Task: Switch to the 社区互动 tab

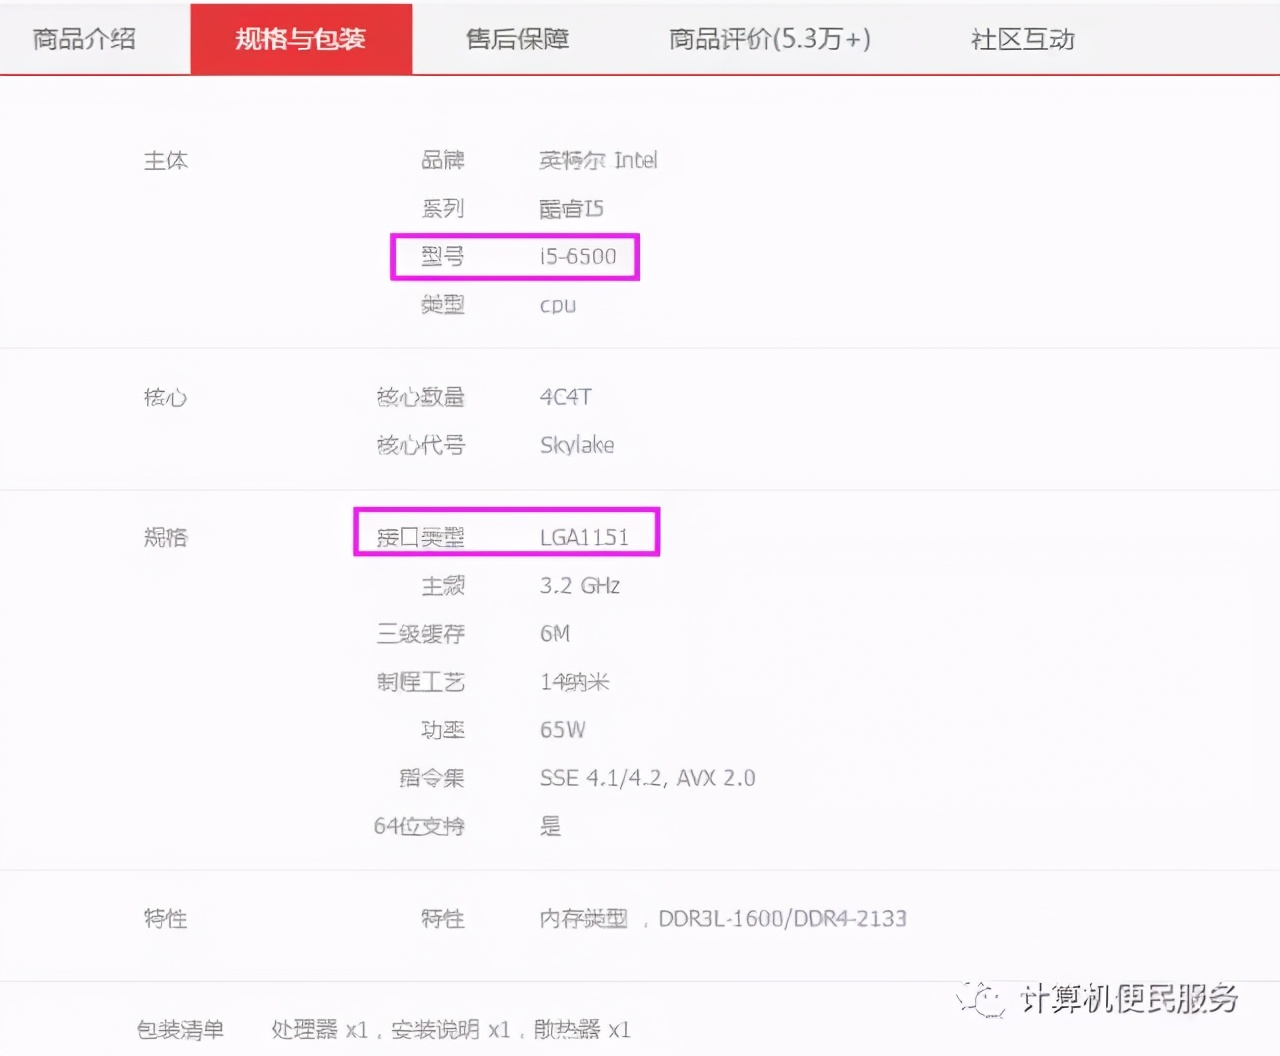Action: (1022, 39)
